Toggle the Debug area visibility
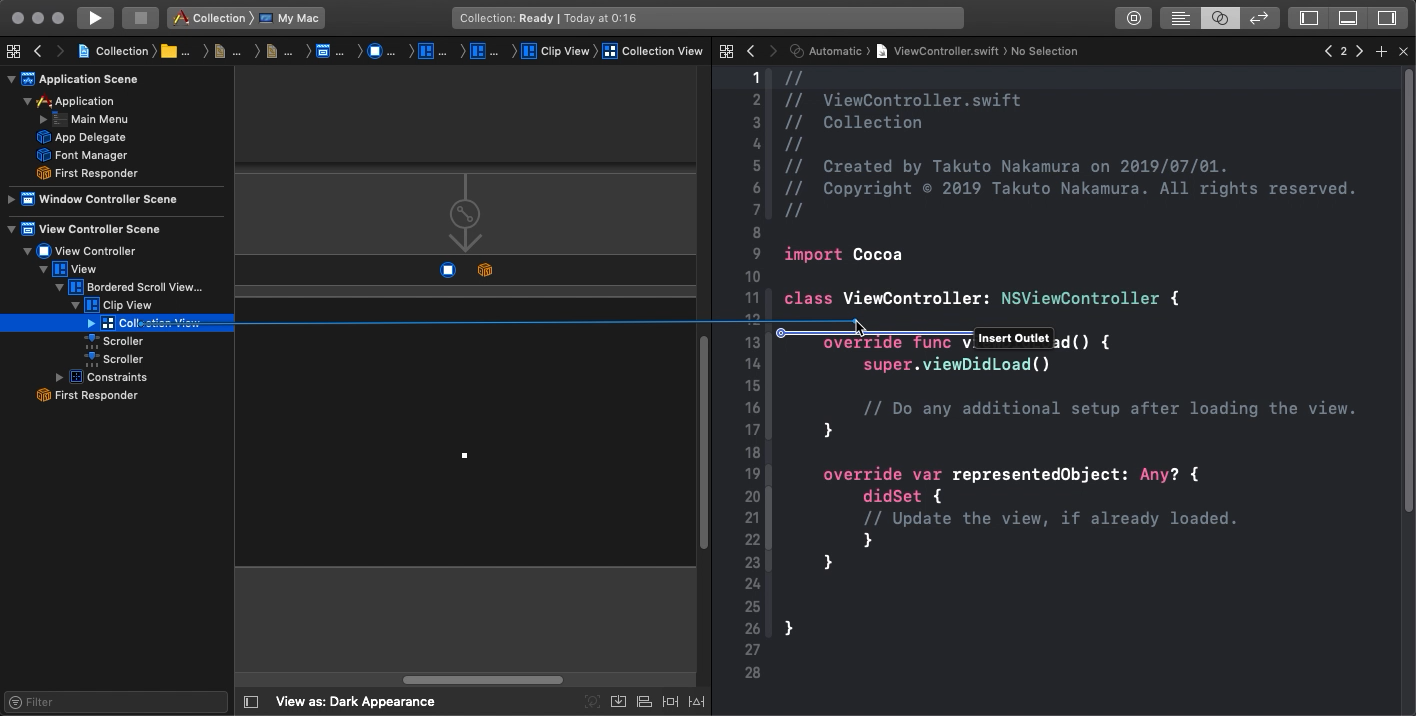Screen dimensions: 1416x716 (x=1348, y=18)
